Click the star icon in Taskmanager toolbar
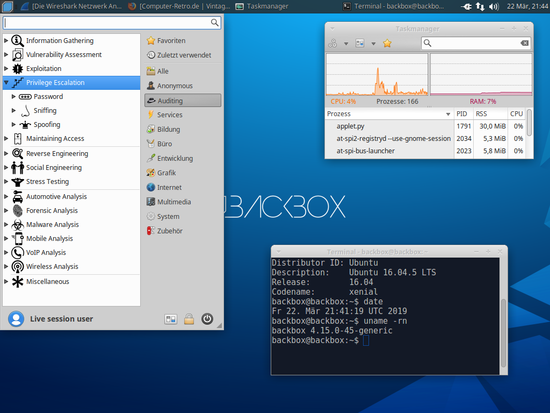550x413 pixels. tap(387, 43)
